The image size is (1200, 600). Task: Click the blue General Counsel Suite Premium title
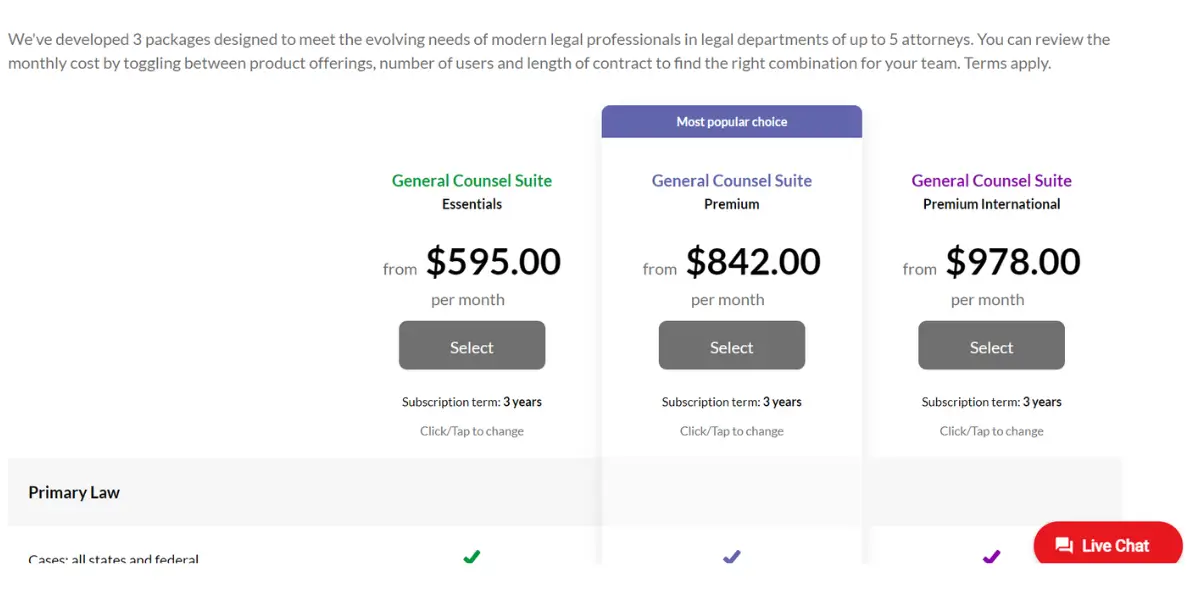pos(732,181)
